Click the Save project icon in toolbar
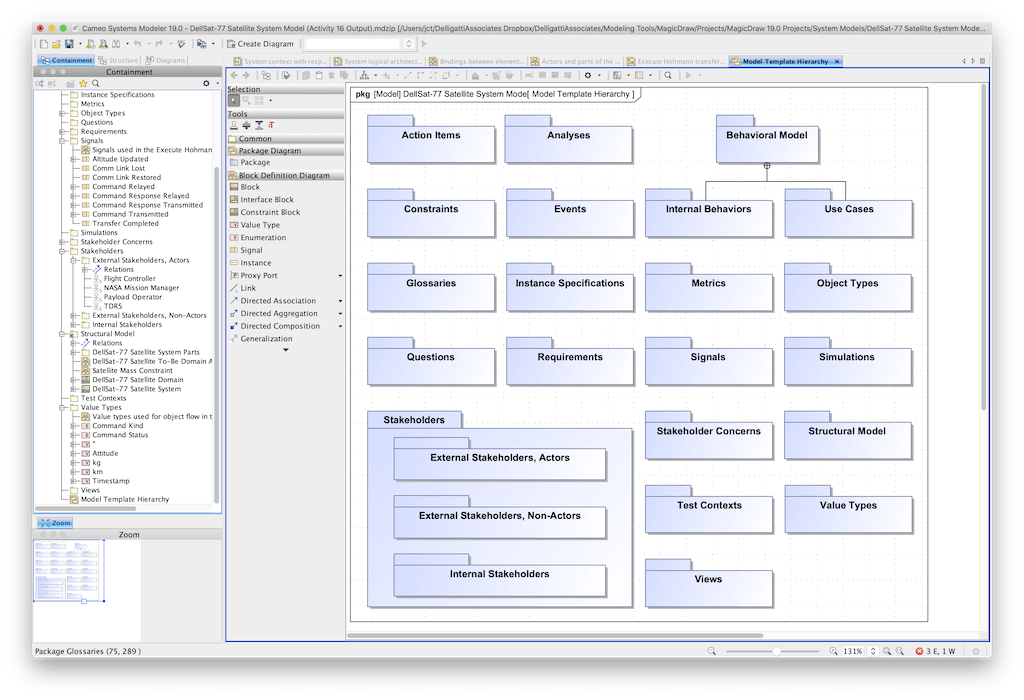 point(68,44)
